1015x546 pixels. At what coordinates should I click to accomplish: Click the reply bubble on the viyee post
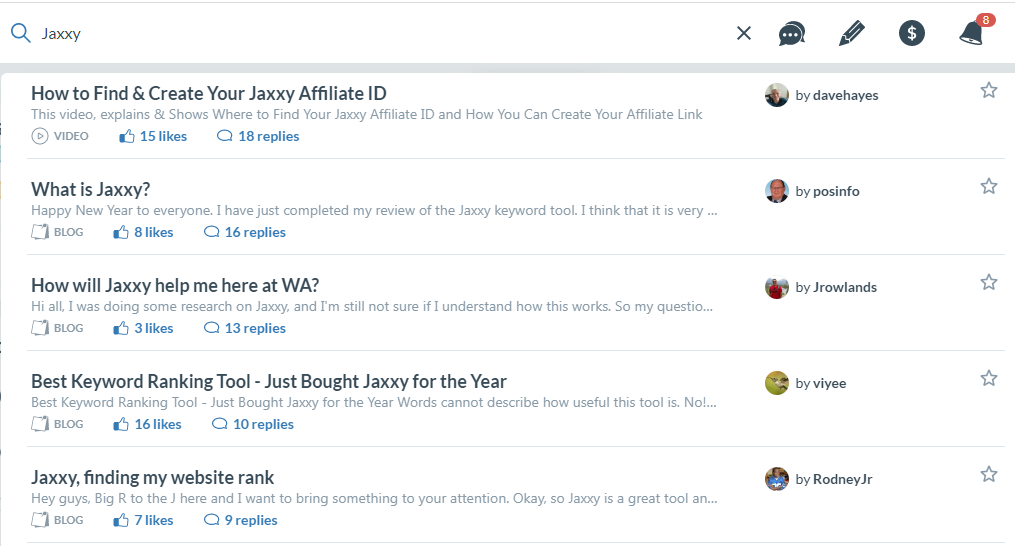coord(220,424)
